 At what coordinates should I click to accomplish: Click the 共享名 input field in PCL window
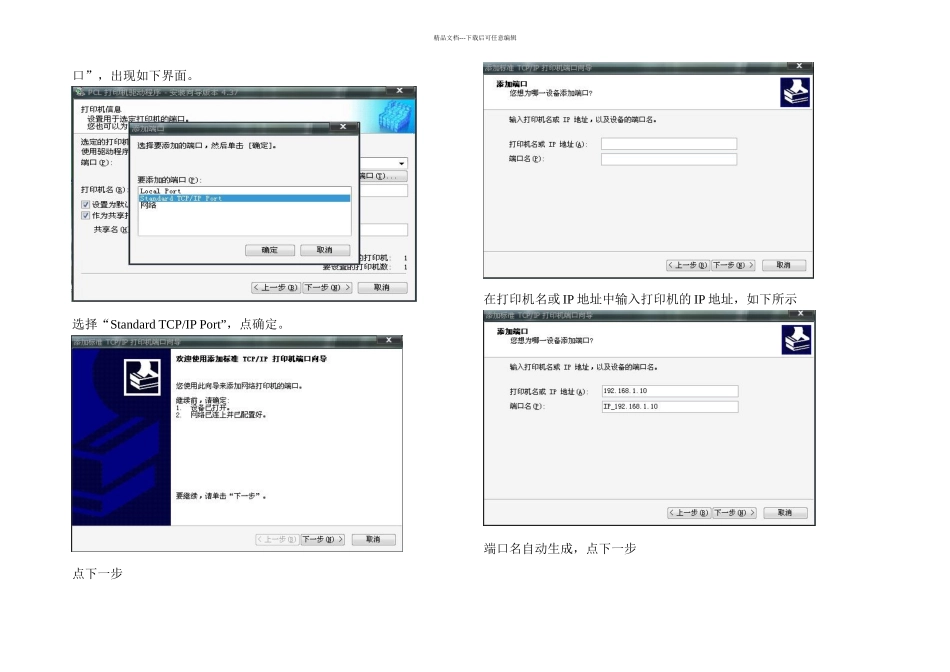(x=384, y=230)
